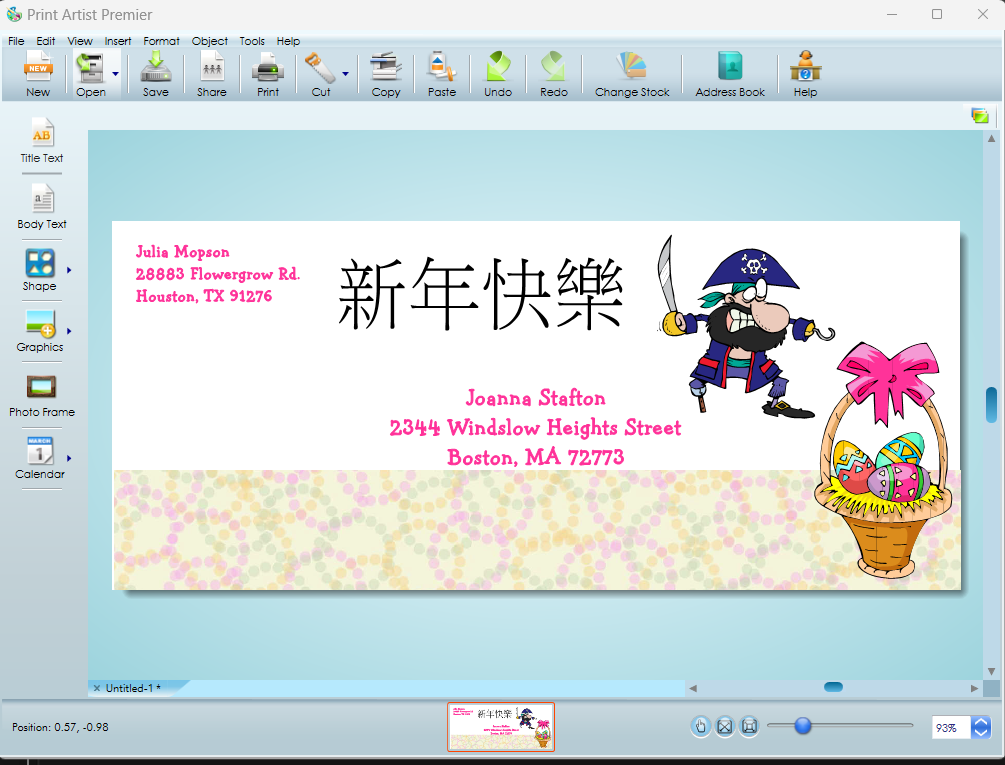1005x765 pixels.
Task: Redo the last action
Action: [x=553, y=72]
